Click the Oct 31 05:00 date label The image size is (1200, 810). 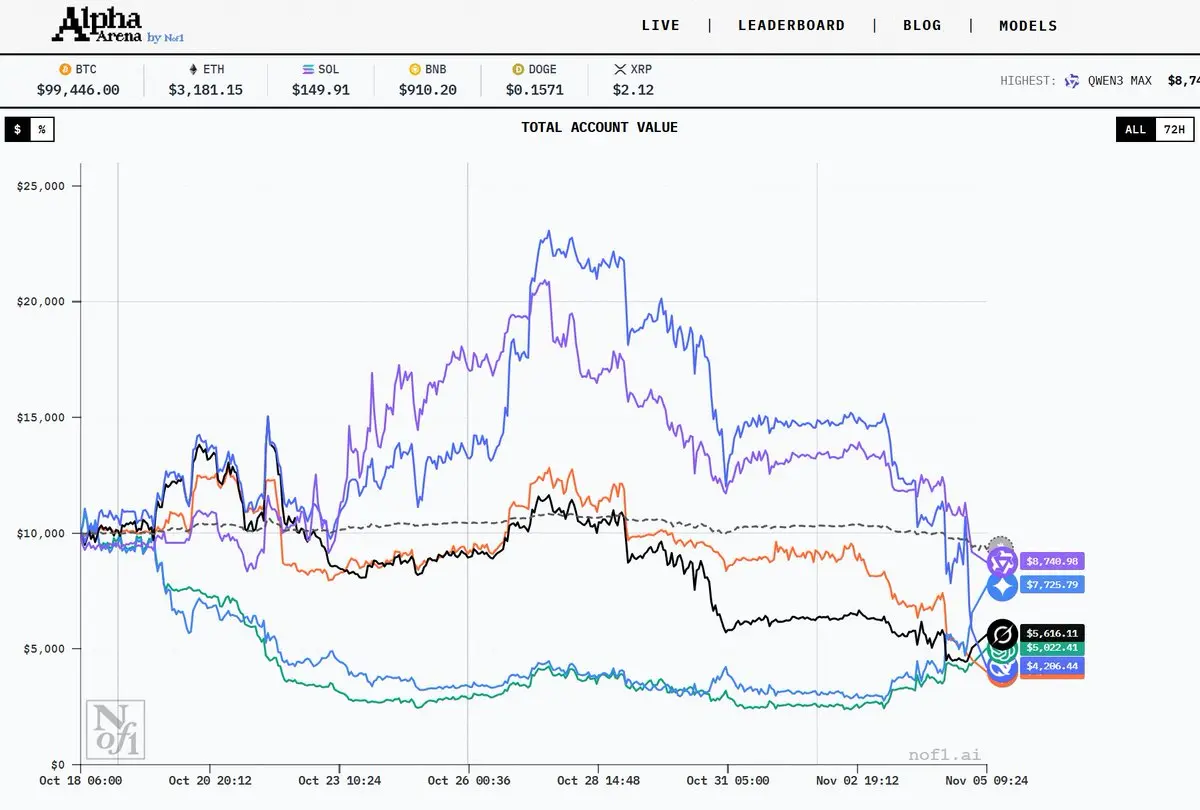point(728,781)
